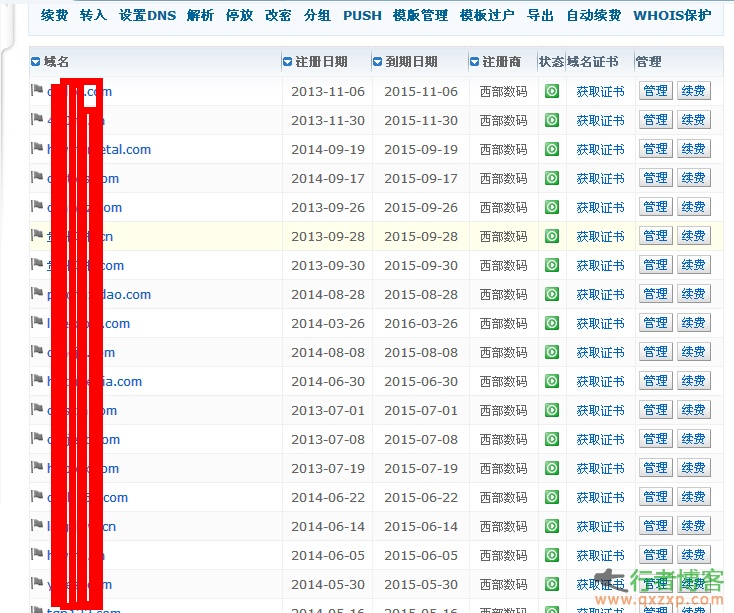This screenshot has height=613, width=734.
Task: Click 获取证书 for 2015-07-19 row
Action: (601, 469)
